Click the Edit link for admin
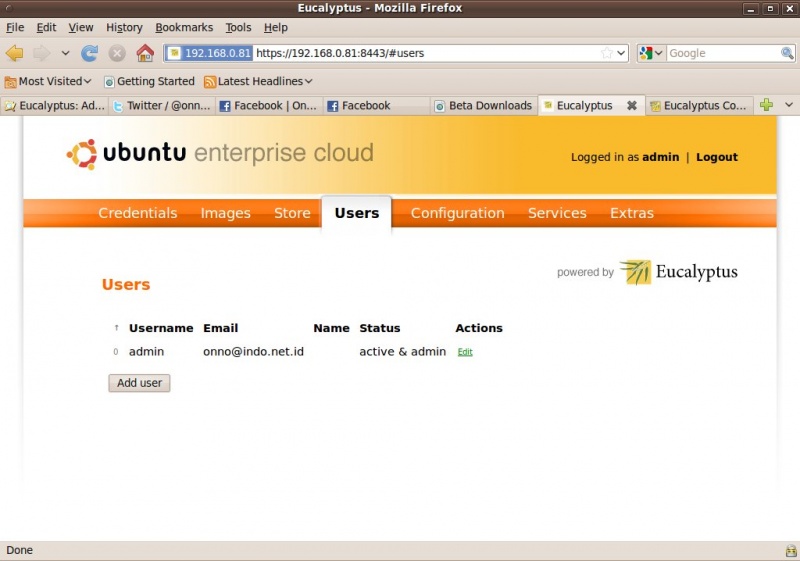 [465, 352]
